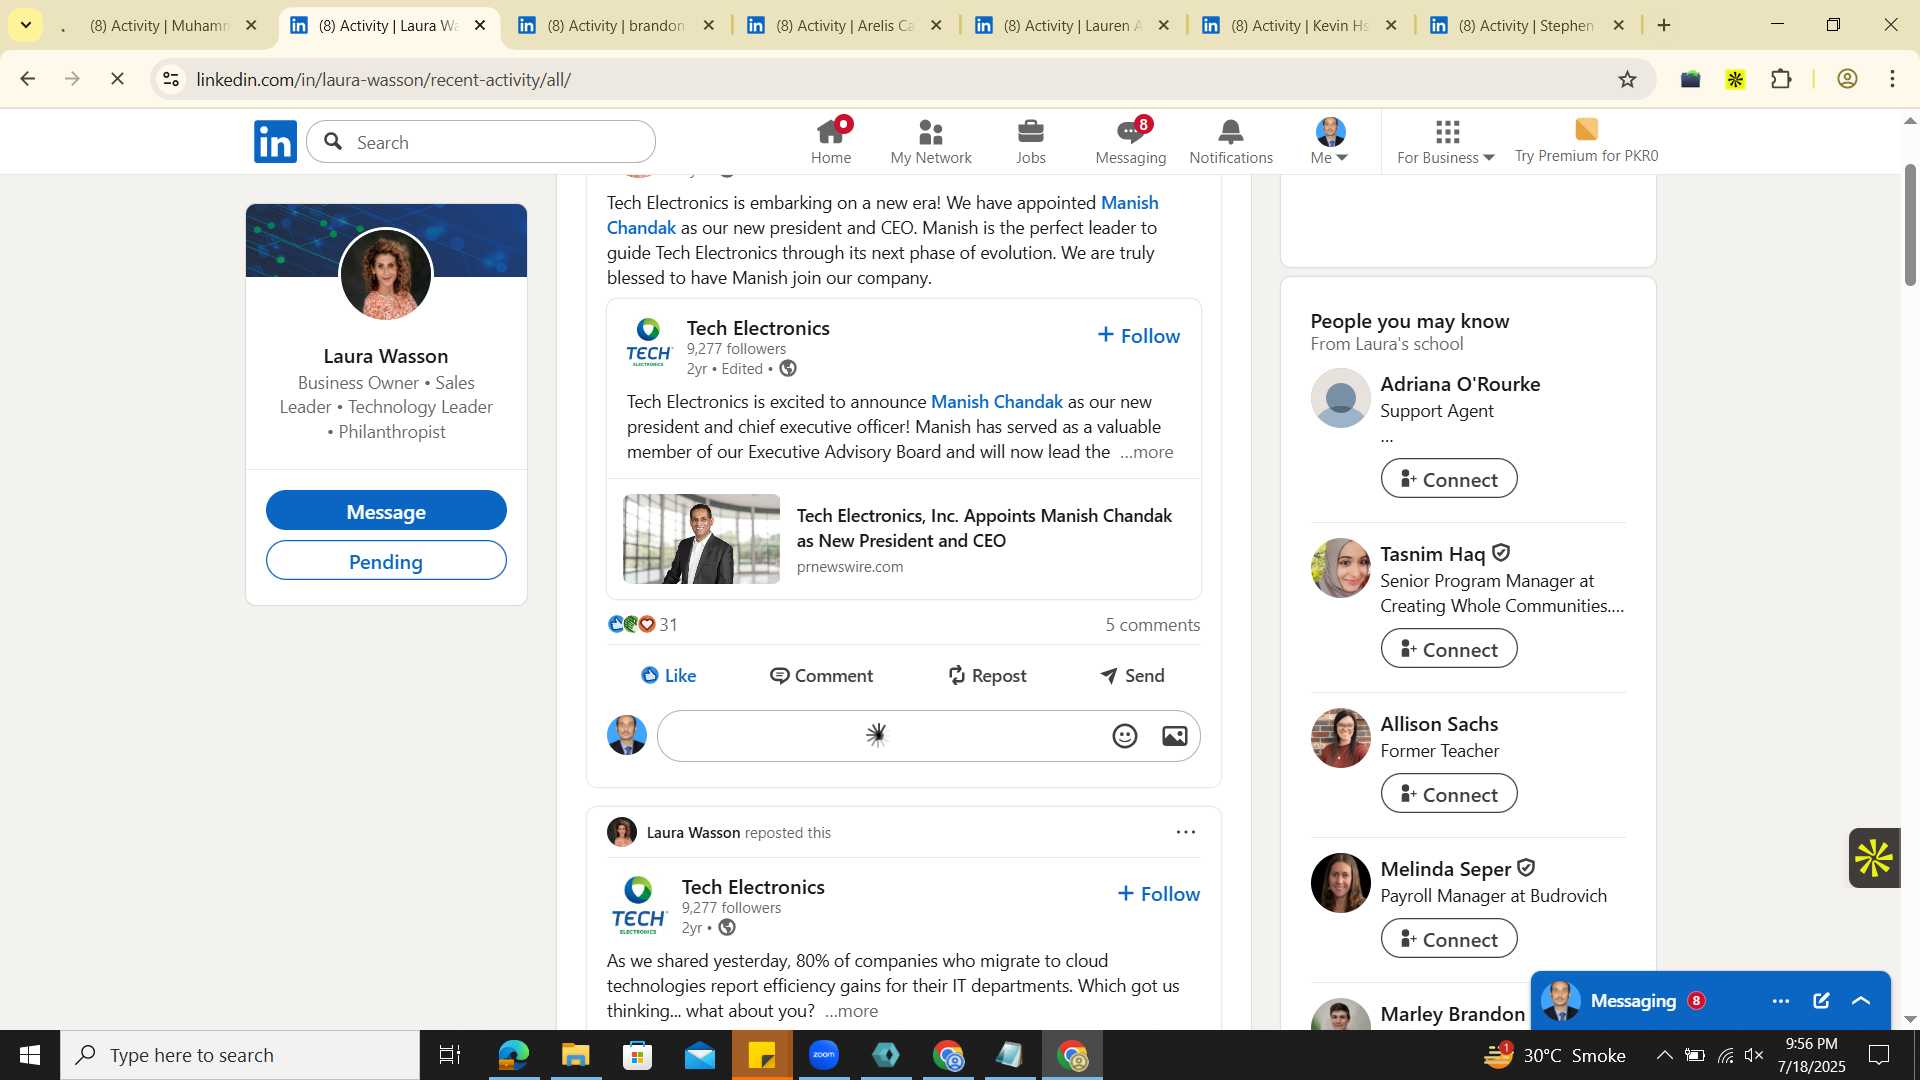
Task: Stop loading the page
Action: tap(117, 79)
